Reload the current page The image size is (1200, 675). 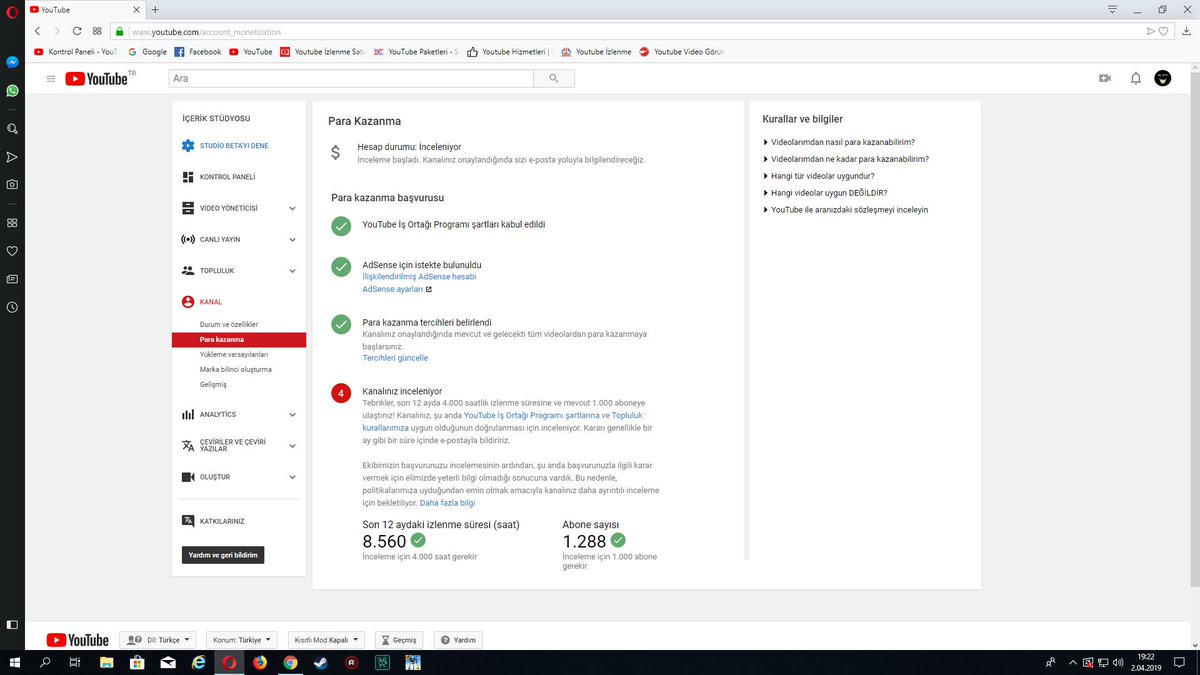click(76, 31)
